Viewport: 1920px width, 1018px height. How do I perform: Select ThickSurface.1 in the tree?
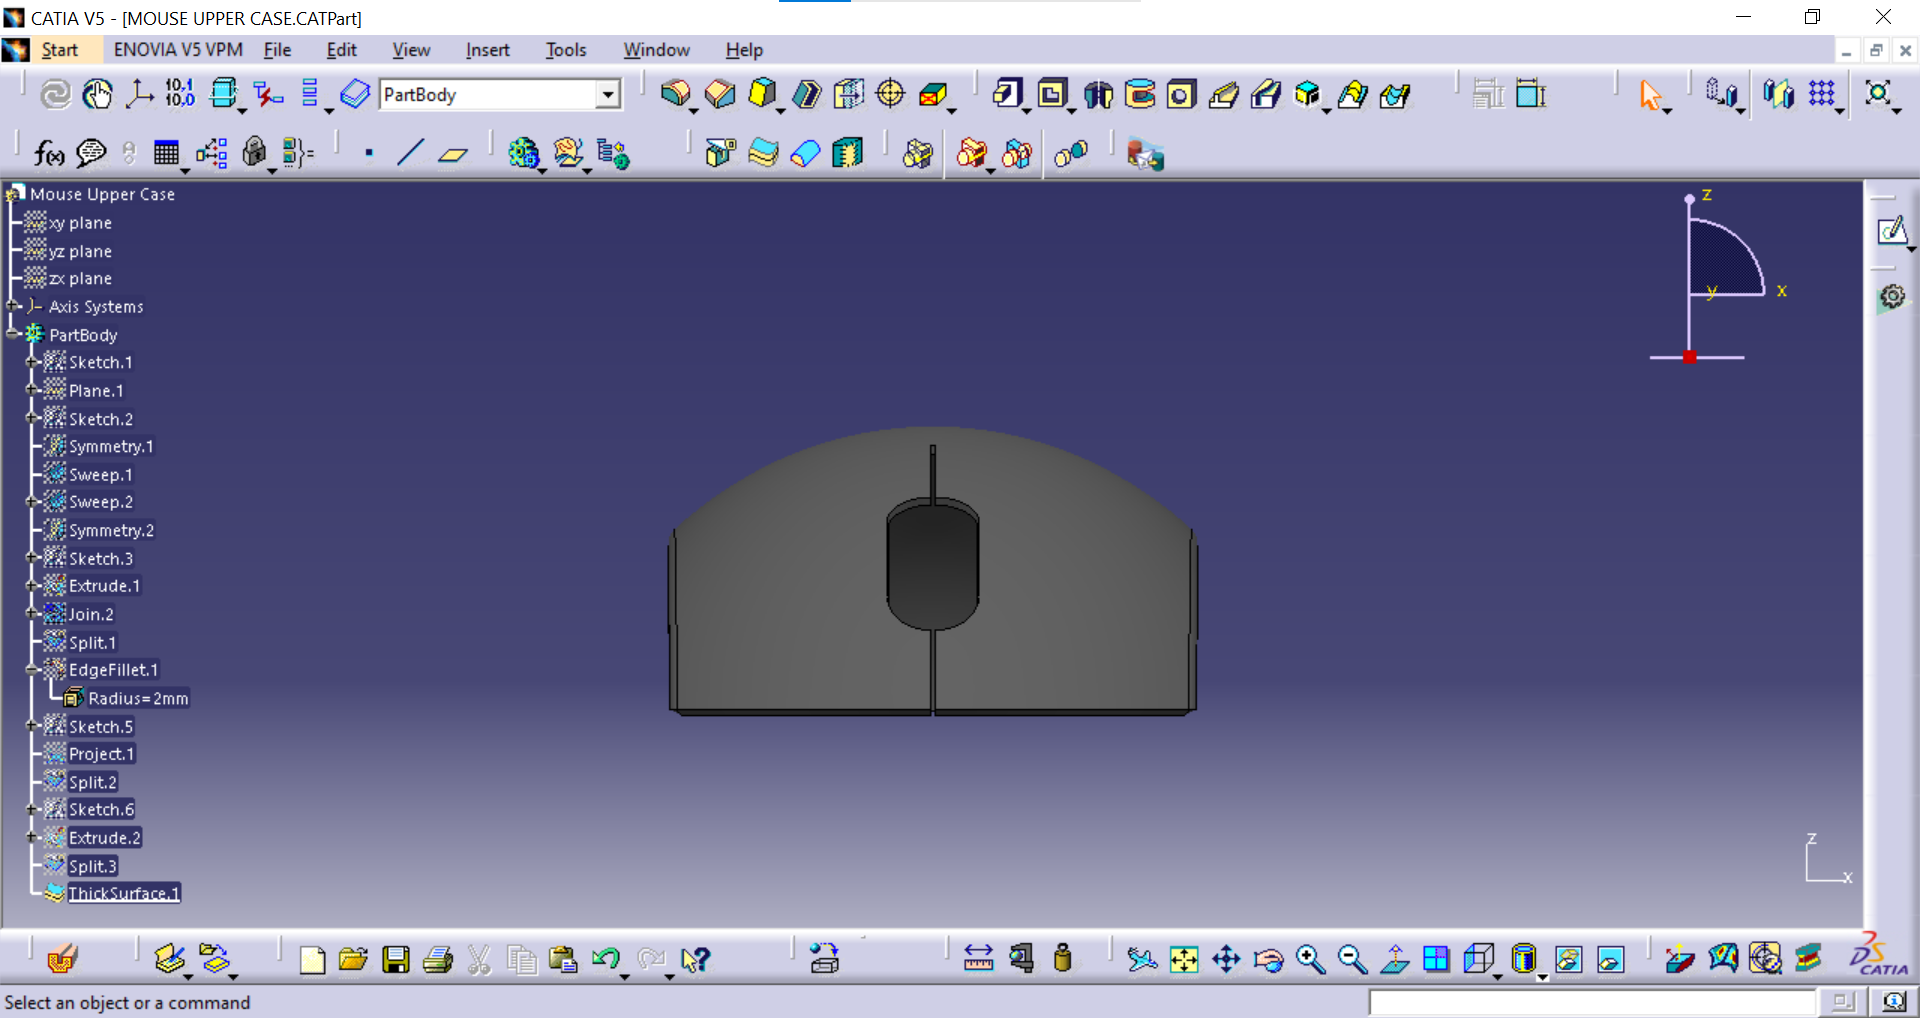(x=124, y=893)
